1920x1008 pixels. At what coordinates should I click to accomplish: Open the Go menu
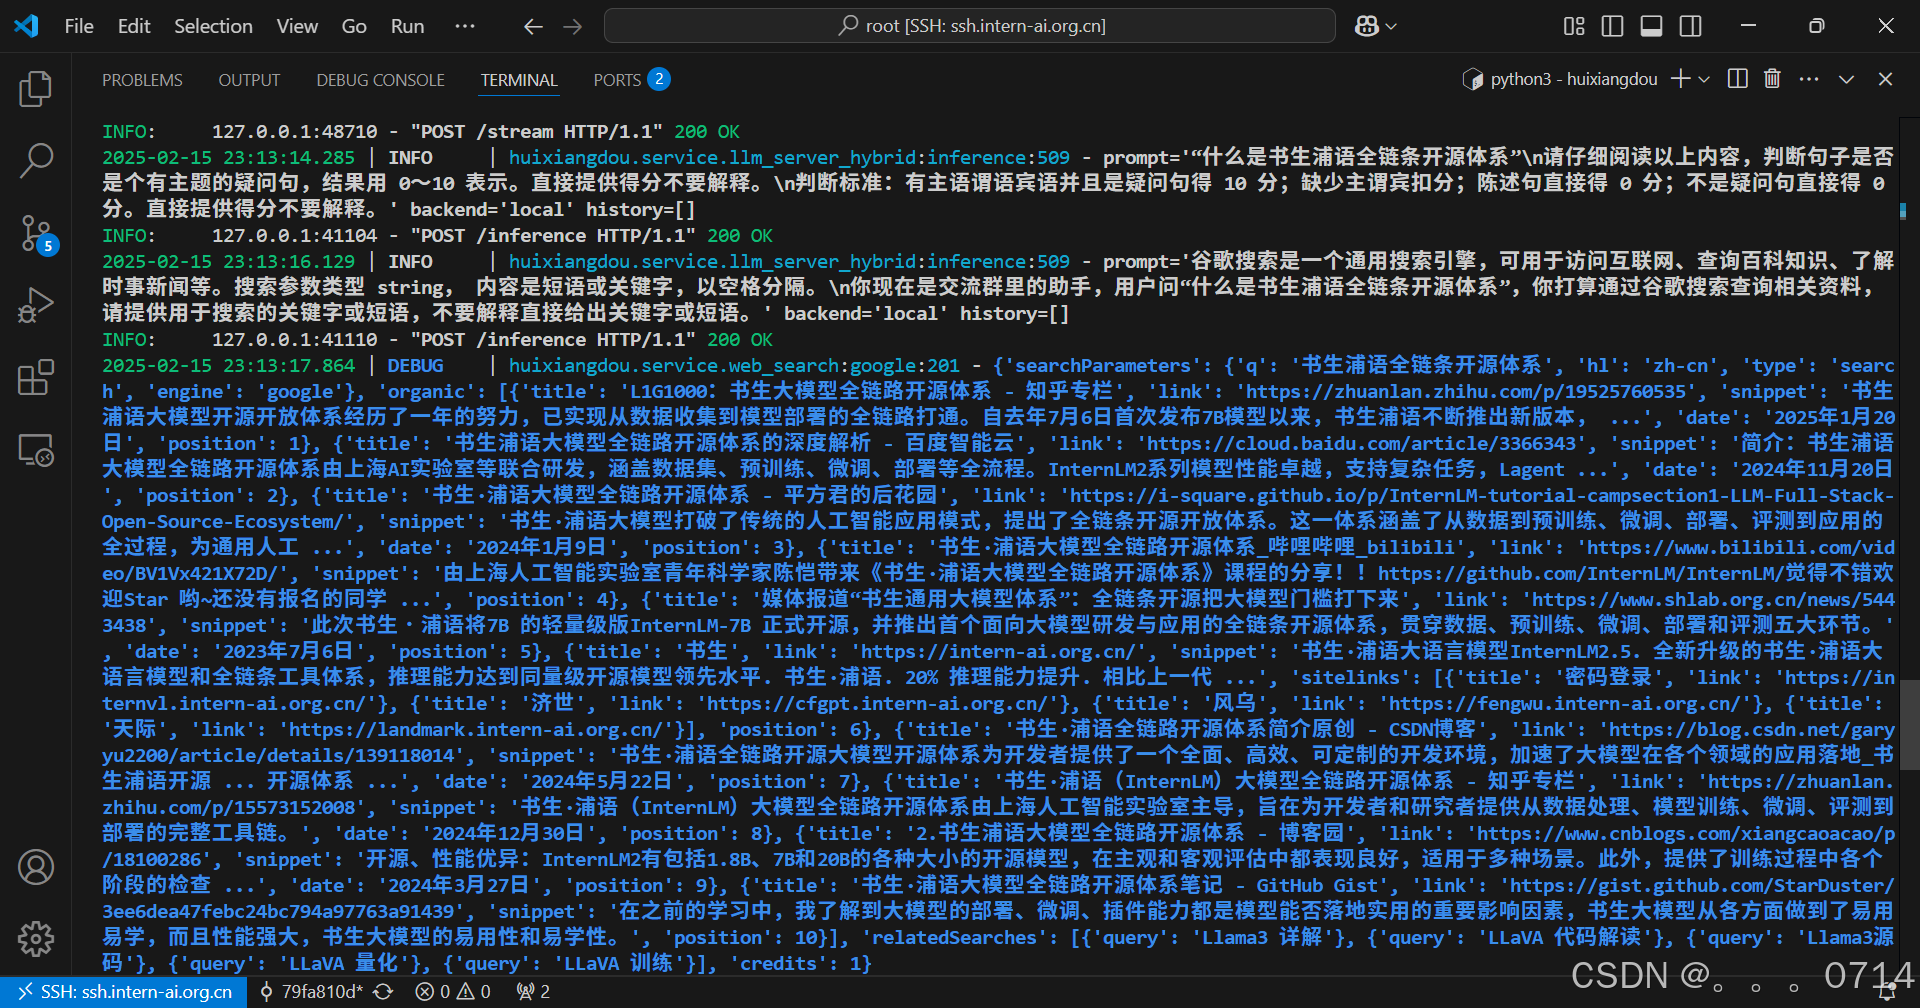(x=354, y=27)
